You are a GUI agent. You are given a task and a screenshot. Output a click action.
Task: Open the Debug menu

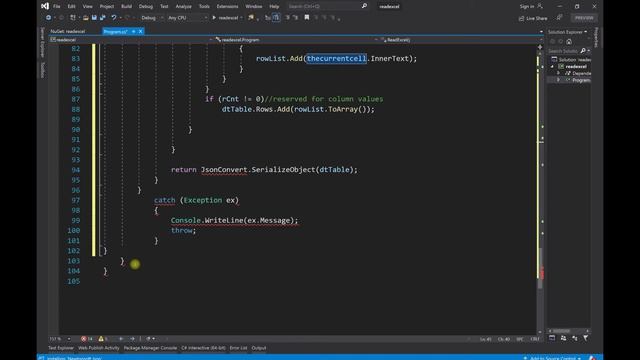(x=146, y=7)
